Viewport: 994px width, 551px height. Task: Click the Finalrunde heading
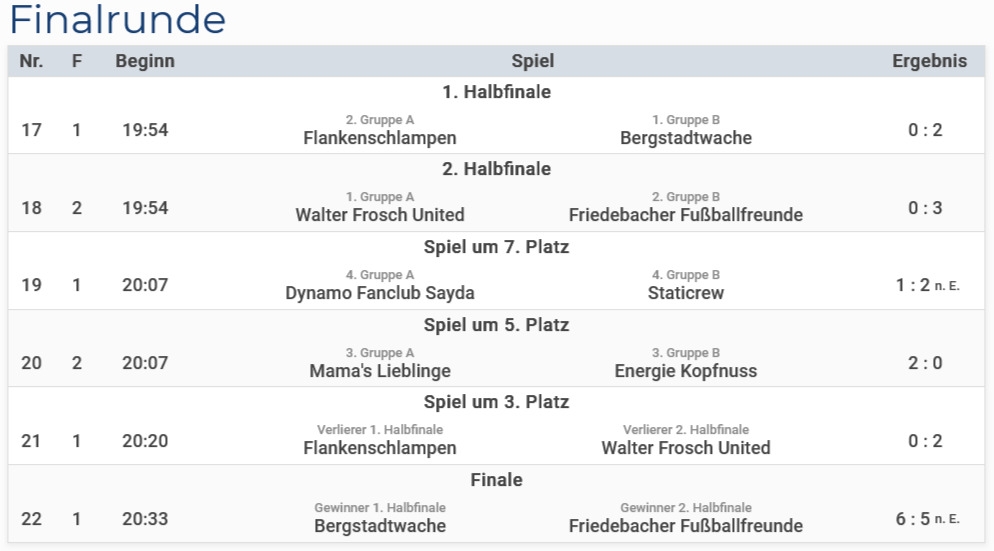pyautogui.click(x=118, y=20)
